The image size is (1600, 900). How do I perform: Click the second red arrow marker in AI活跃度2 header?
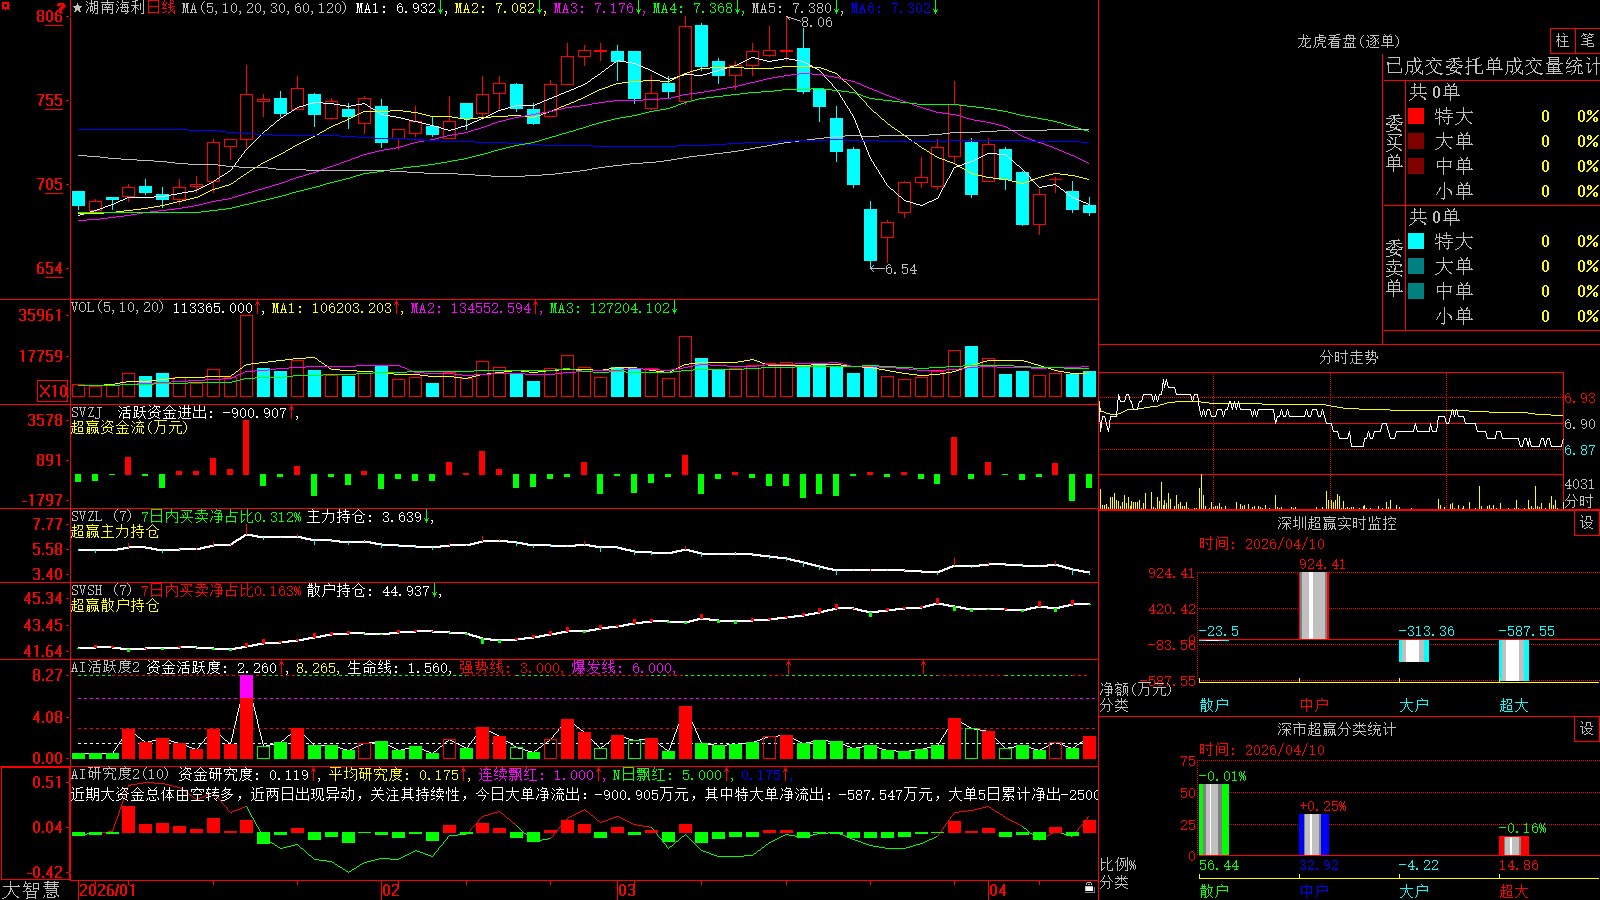[x=923, y=666]
